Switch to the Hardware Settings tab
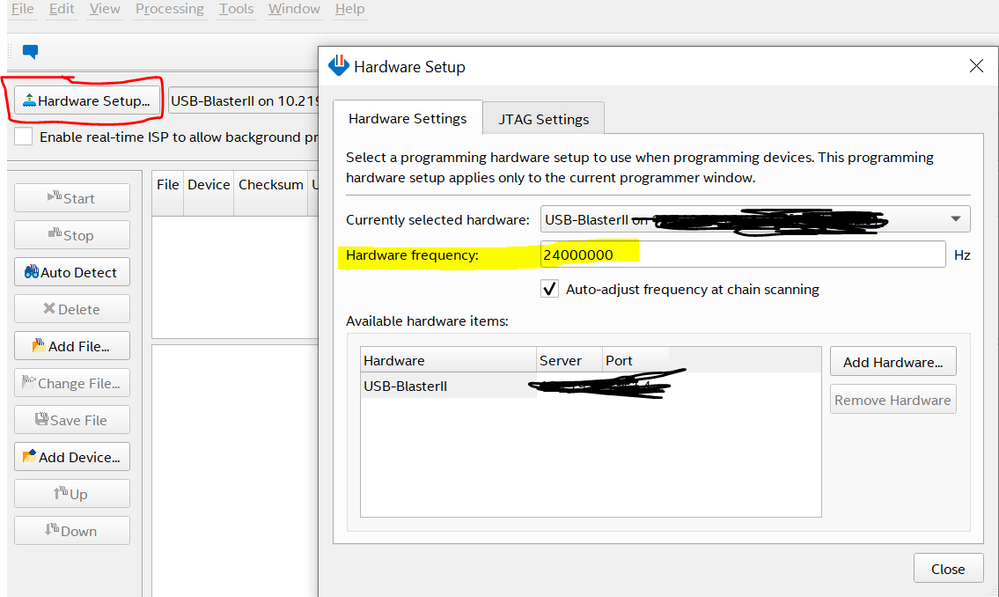The height and width of the screenshot is (597, 999). pyautogui.click(x=408, y=119)
